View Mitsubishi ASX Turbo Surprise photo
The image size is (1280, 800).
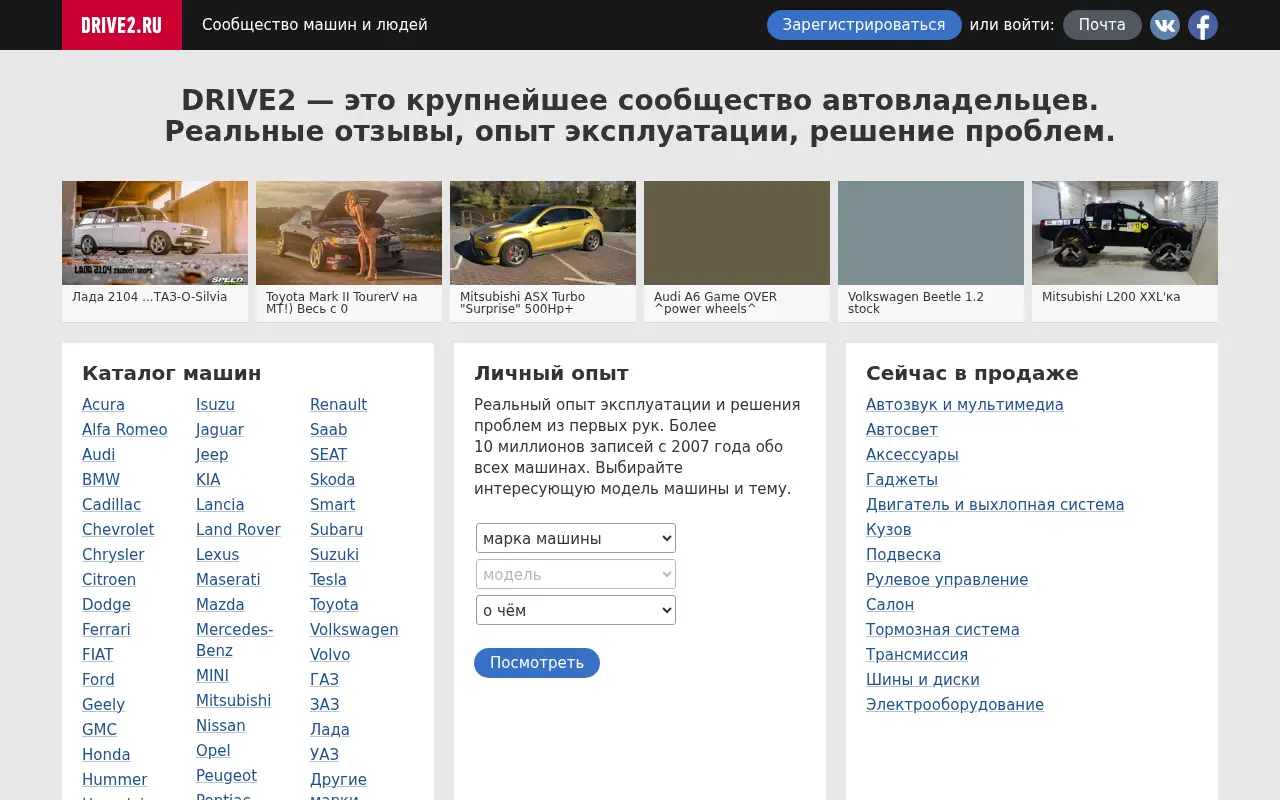click(x=543, y=233)
